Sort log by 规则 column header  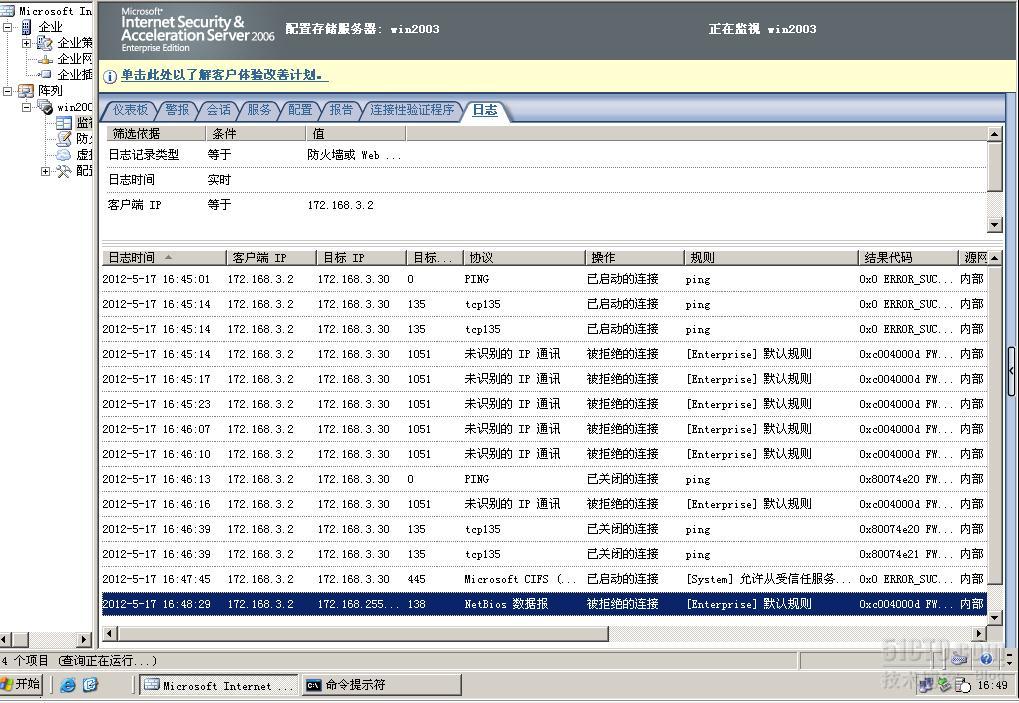771,258
